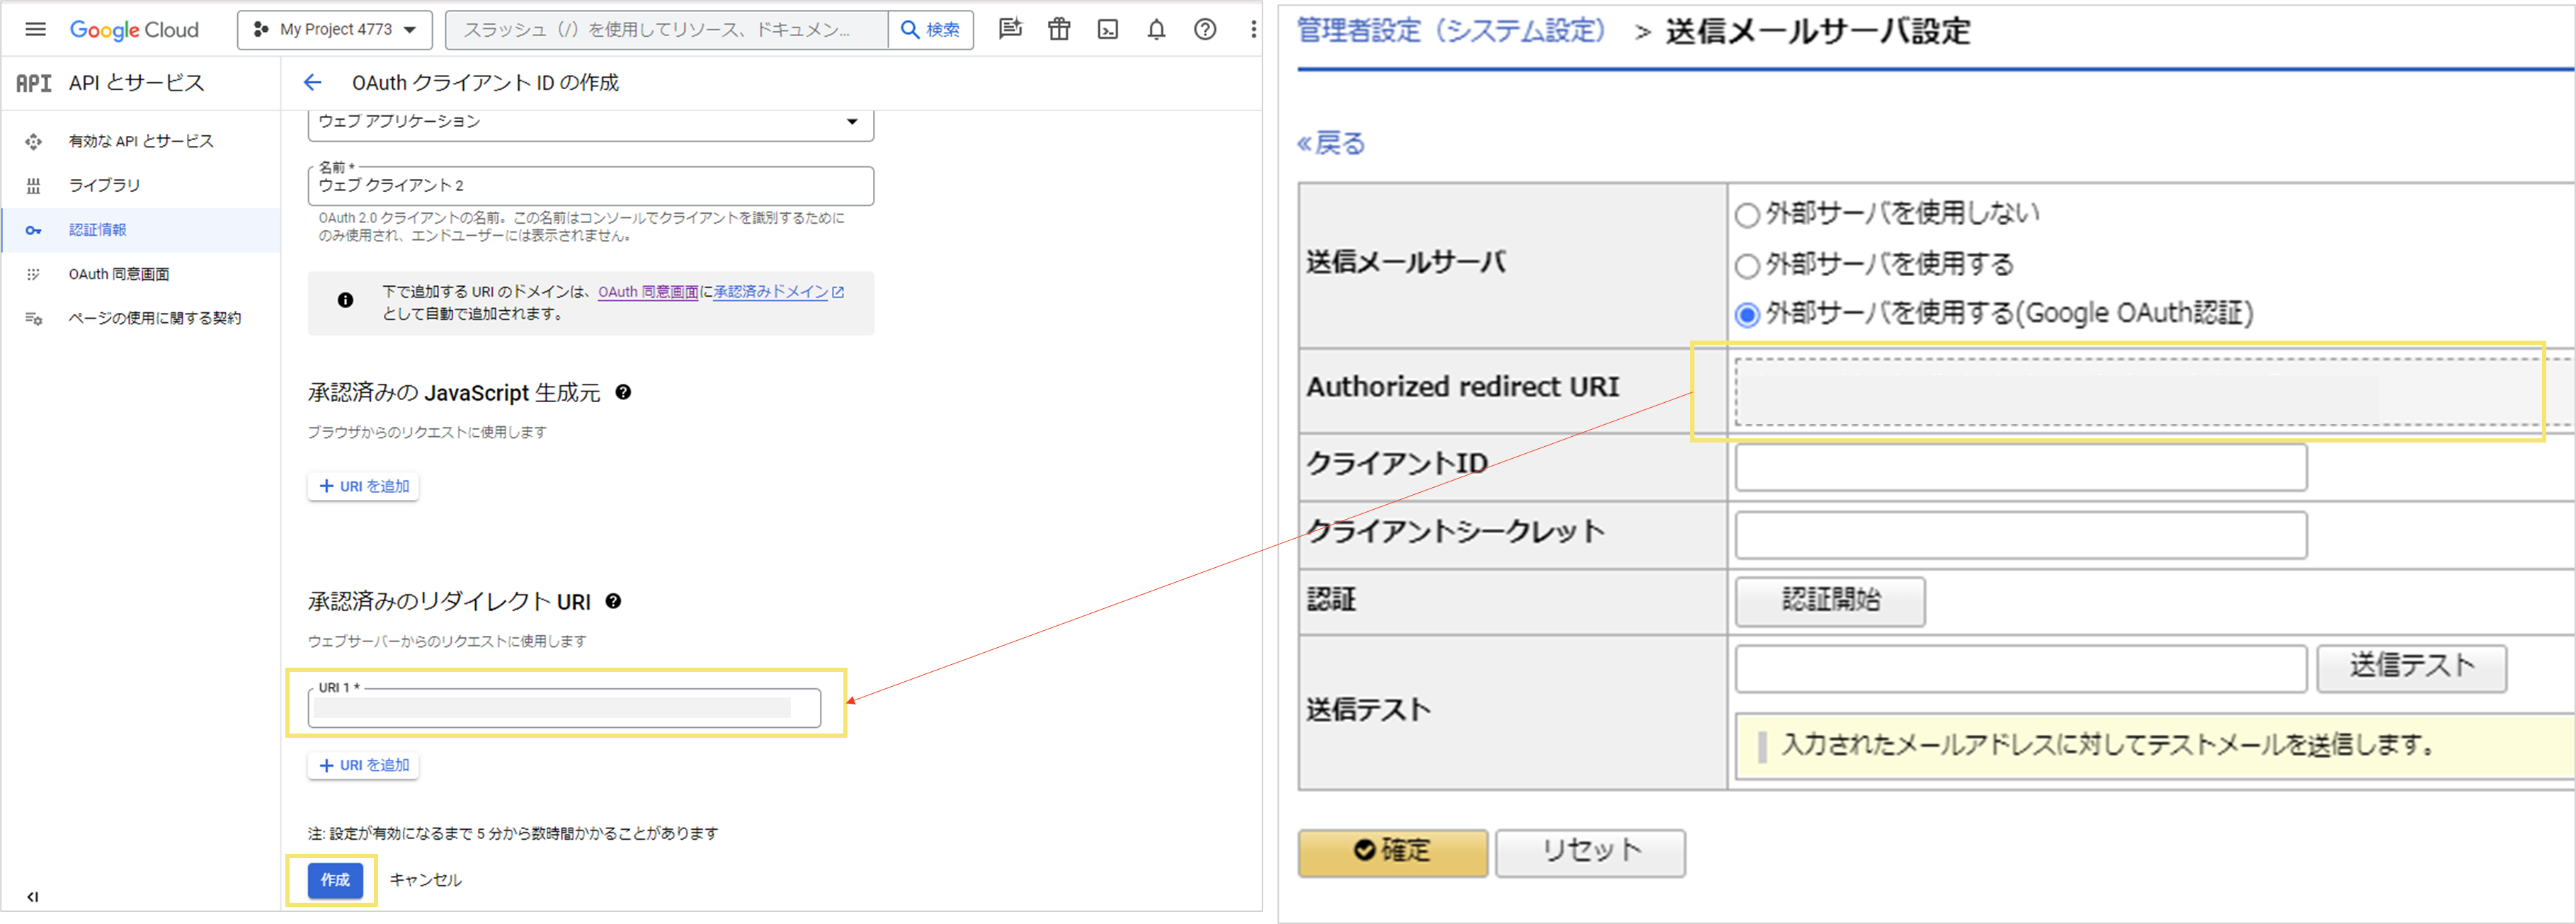Open the three-dot overflow menu
Screen dimensions: 2576x924
pos(1253,29)
